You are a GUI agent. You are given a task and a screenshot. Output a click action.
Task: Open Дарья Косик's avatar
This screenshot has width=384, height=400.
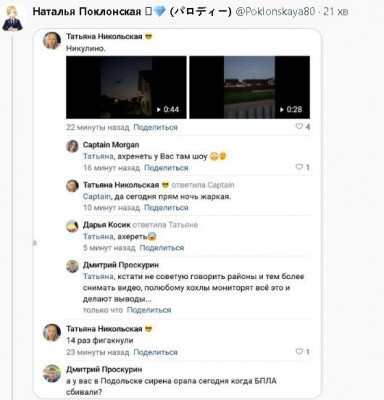coord(72,227)
